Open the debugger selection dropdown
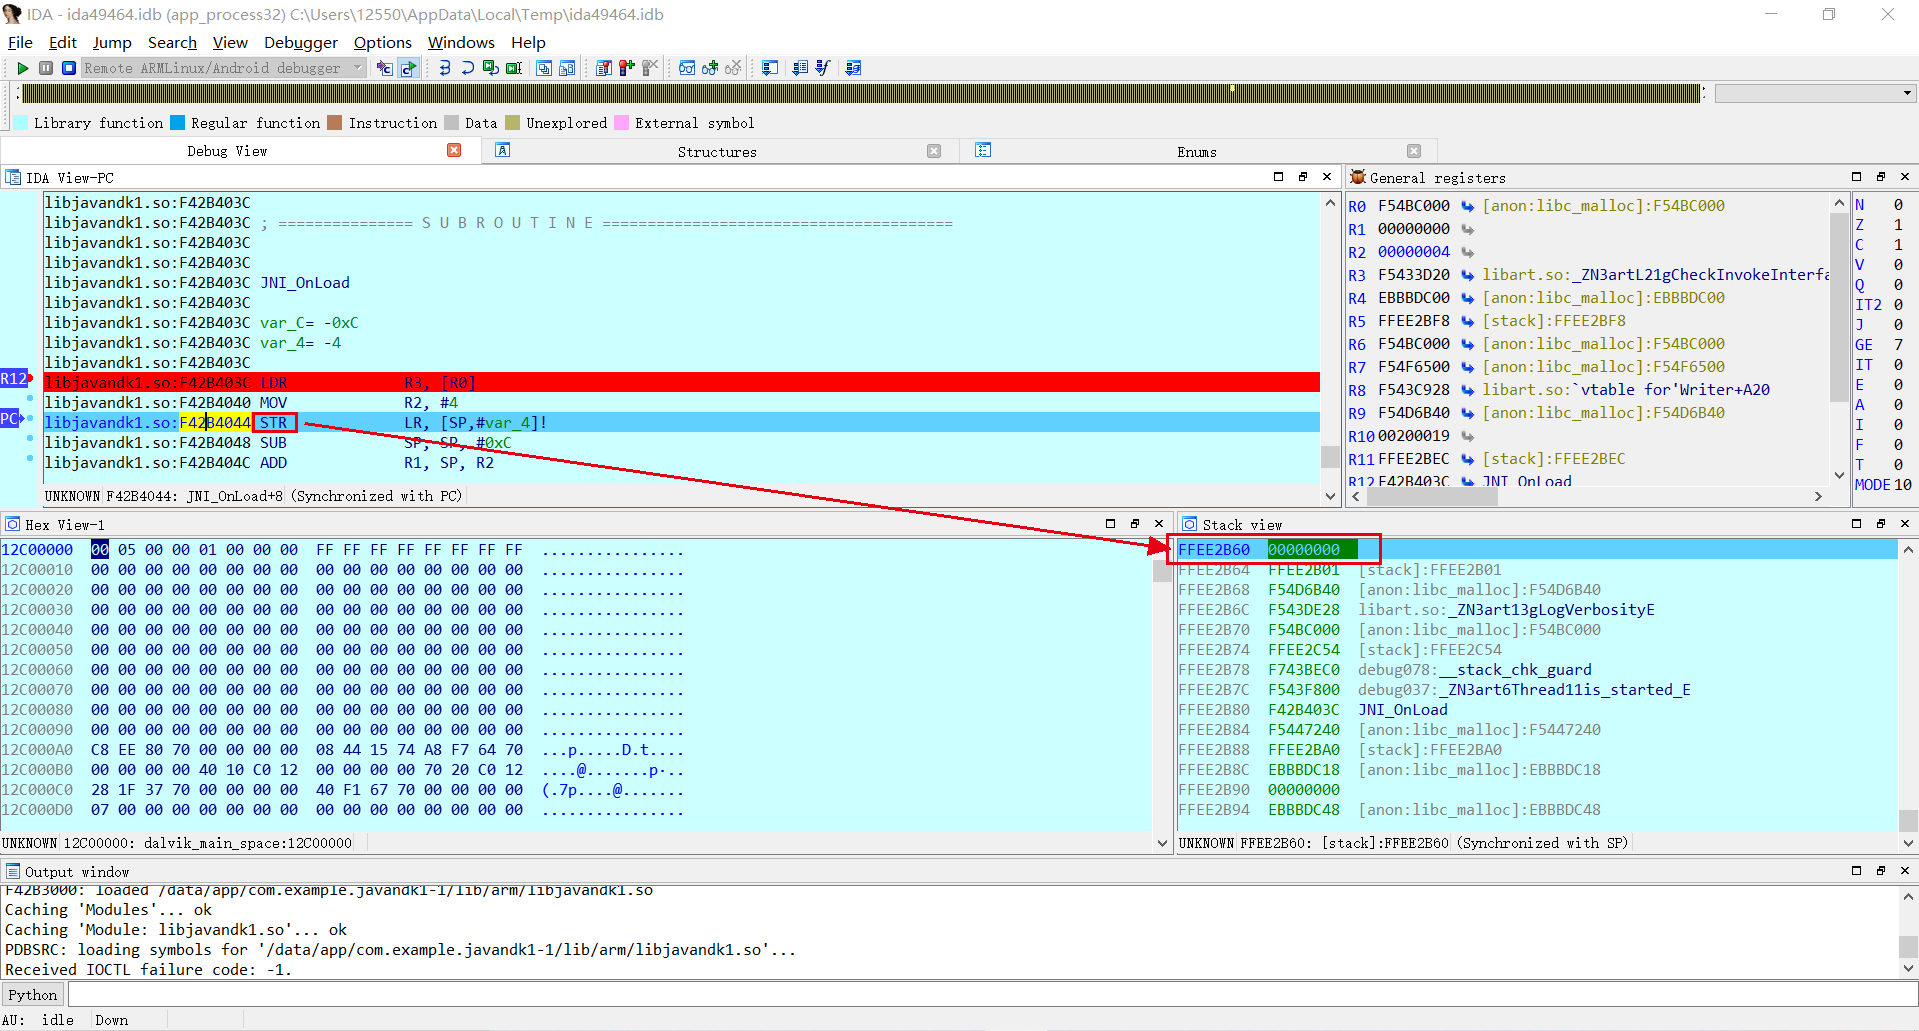The image size is (1919, 1031). click(358, 68)
